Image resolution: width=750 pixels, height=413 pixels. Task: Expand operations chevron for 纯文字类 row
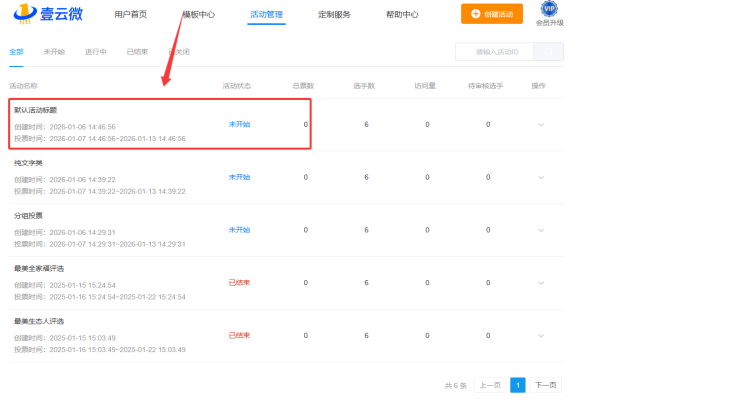(541, 177)
